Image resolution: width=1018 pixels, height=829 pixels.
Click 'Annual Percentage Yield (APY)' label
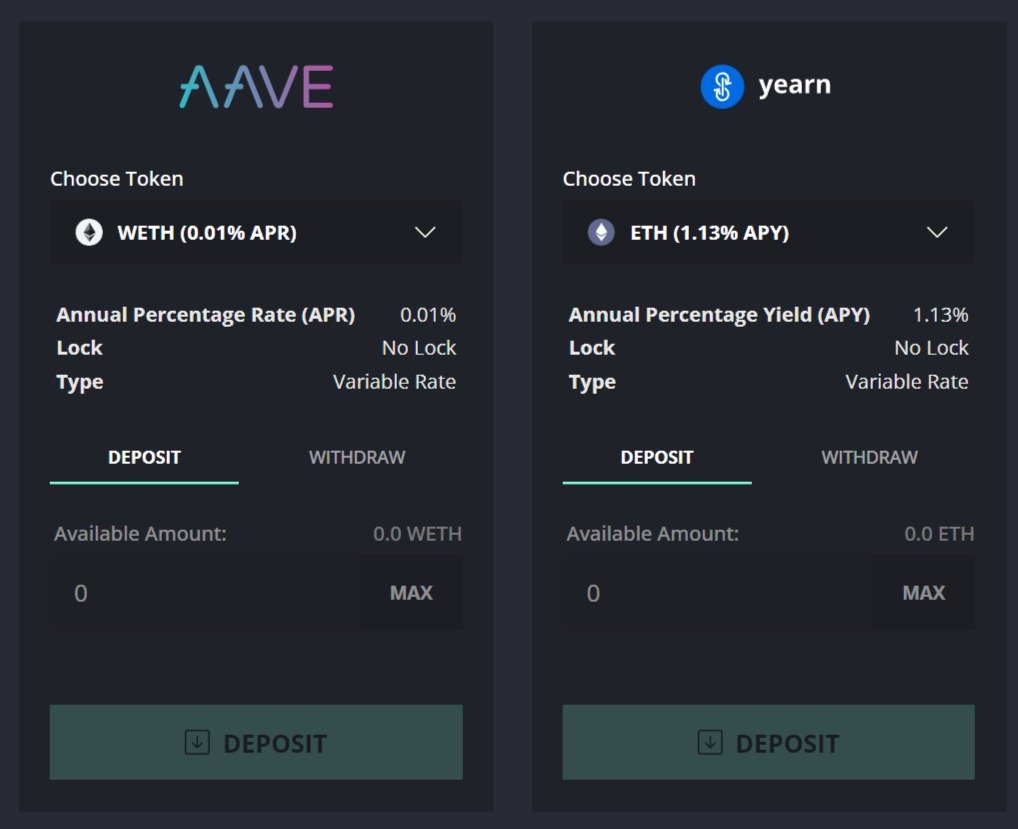pos(719,315)
